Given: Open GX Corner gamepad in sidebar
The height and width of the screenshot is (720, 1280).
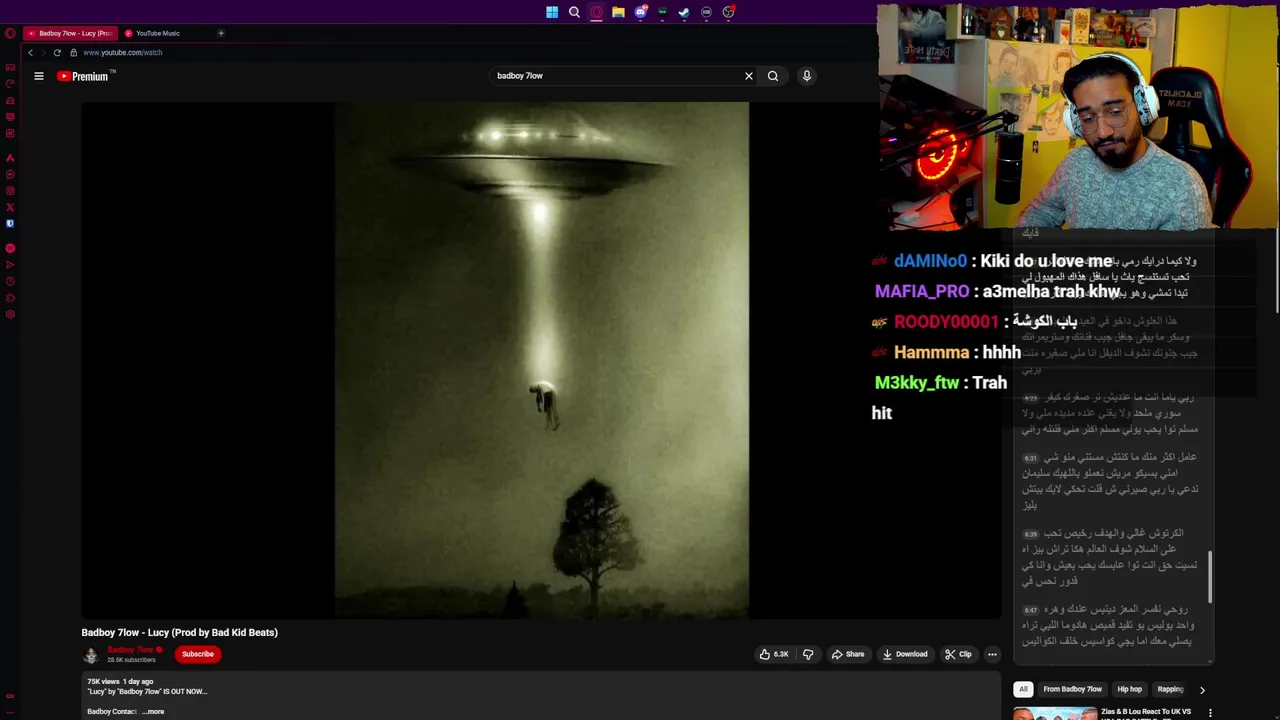Looking at the screenshot, I should [10, 68].
